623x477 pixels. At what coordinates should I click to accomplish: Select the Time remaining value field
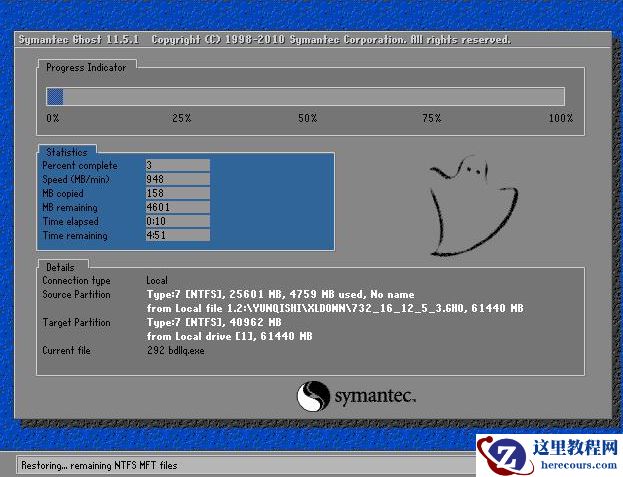177,235
